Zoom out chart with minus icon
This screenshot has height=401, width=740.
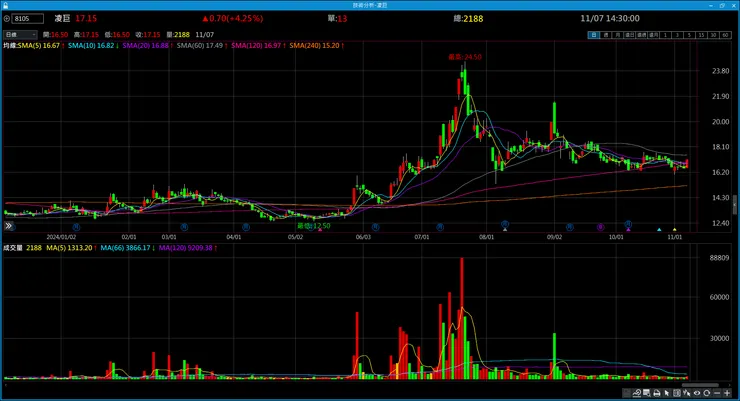click(717, 393)
